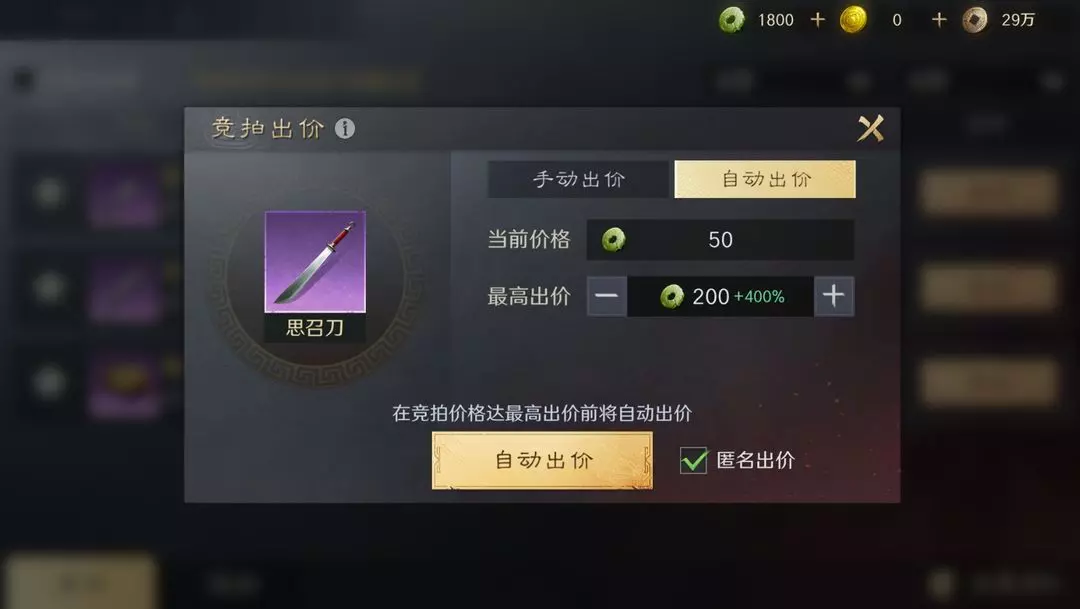Tap the jade icon in 最高出价 row
The height and width of the screenshot is (609, 1080).
tap(672, 297)
